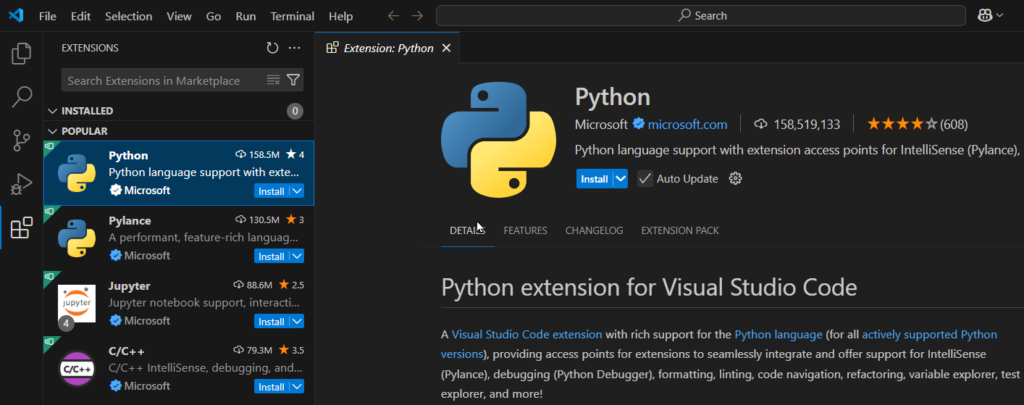Open install options dropdown on Python details page
This screenshot has width=1024, height=405.
point(620,179)
